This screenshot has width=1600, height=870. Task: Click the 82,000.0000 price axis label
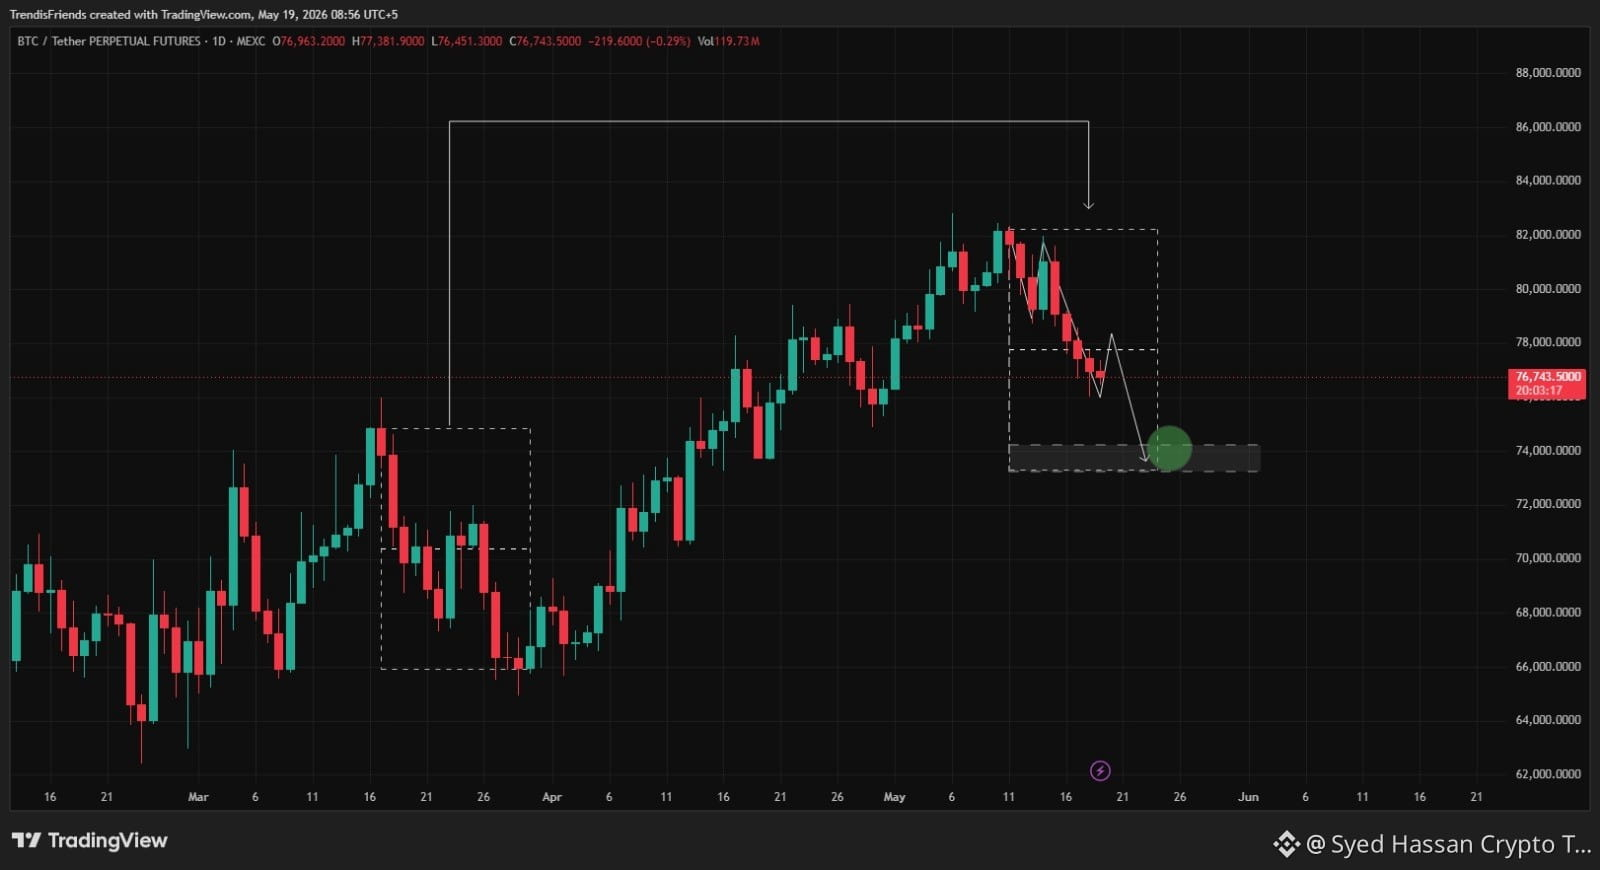[1548, 235]
